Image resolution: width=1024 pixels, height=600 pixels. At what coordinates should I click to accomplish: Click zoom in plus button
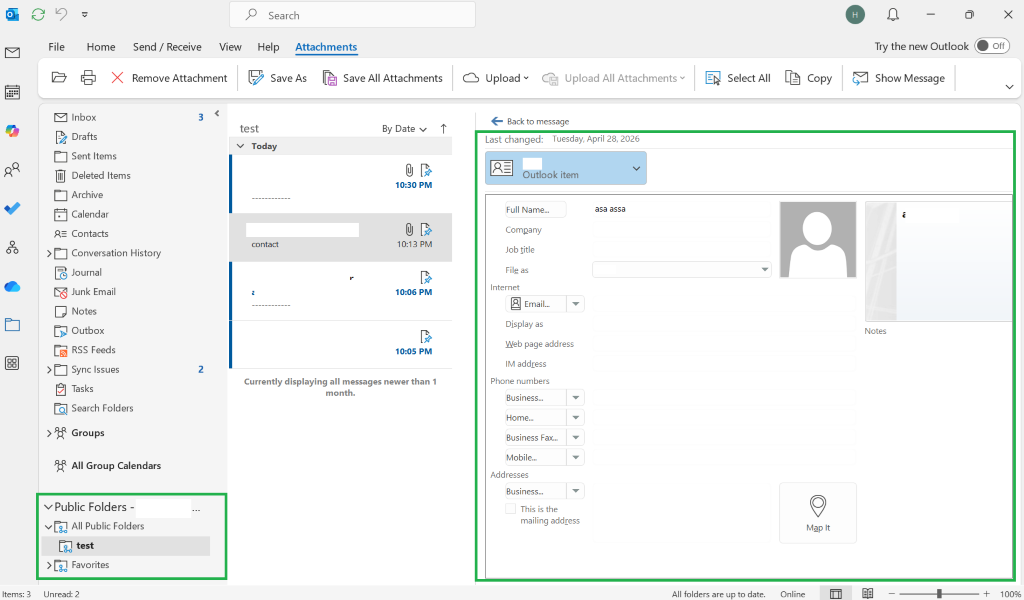[986, 593]
